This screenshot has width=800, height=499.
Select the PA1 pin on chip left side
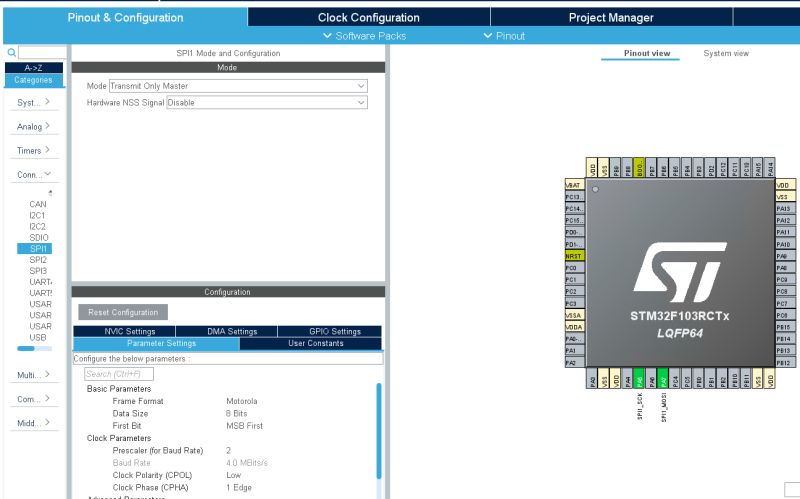(574, 351)
